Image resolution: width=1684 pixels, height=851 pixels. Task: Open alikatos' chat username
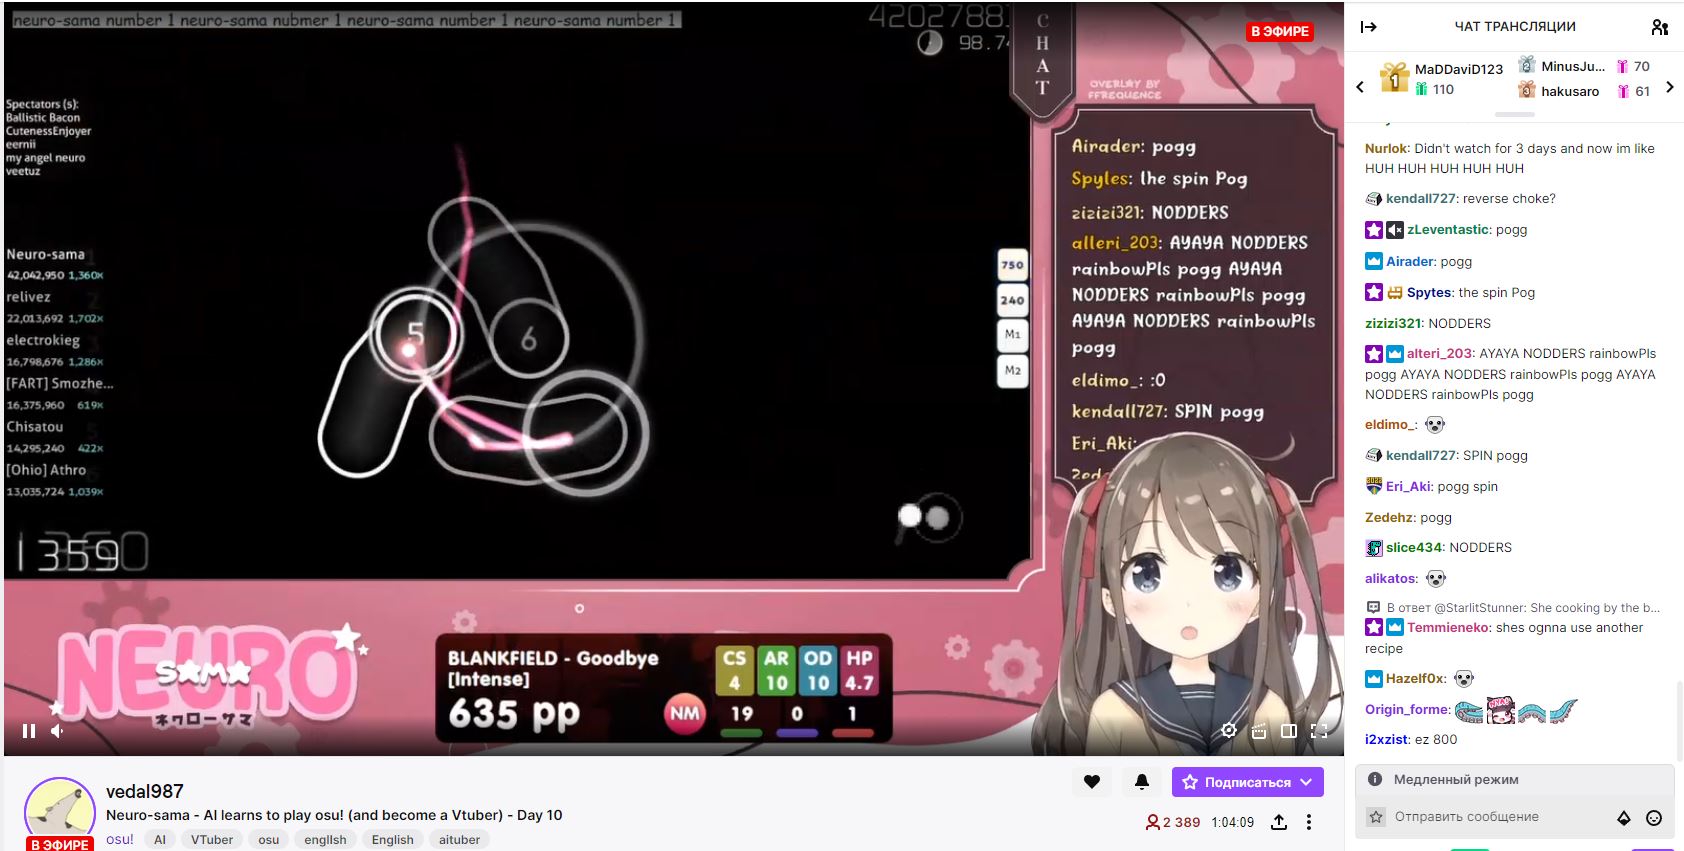click(x=1391, y=579)
